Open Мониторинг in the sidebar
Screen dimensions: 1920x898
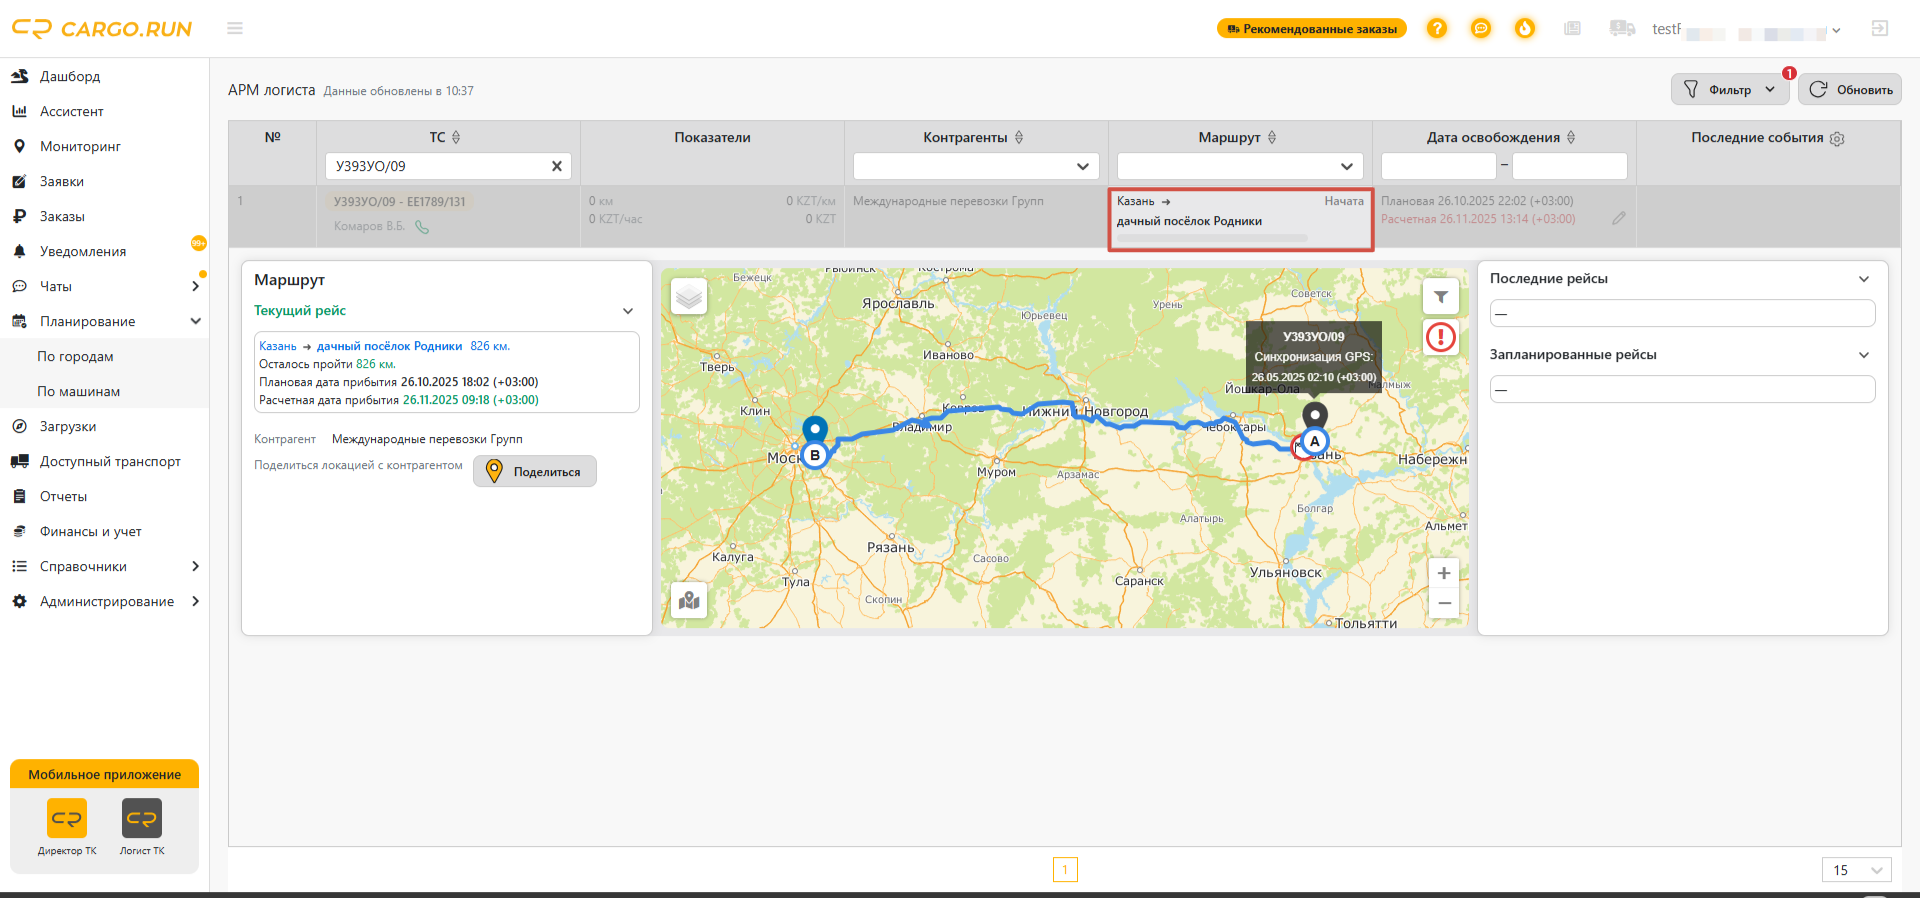tap(80, 146)
